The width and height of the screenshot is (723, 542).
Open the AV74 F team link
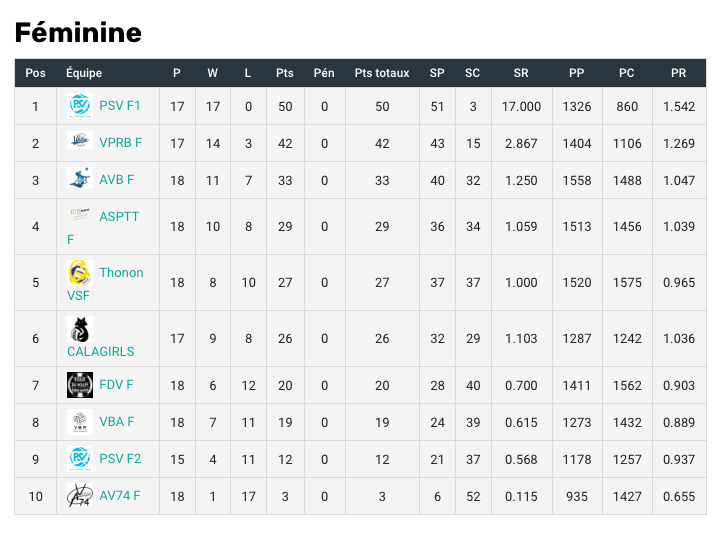coord(120,495)
